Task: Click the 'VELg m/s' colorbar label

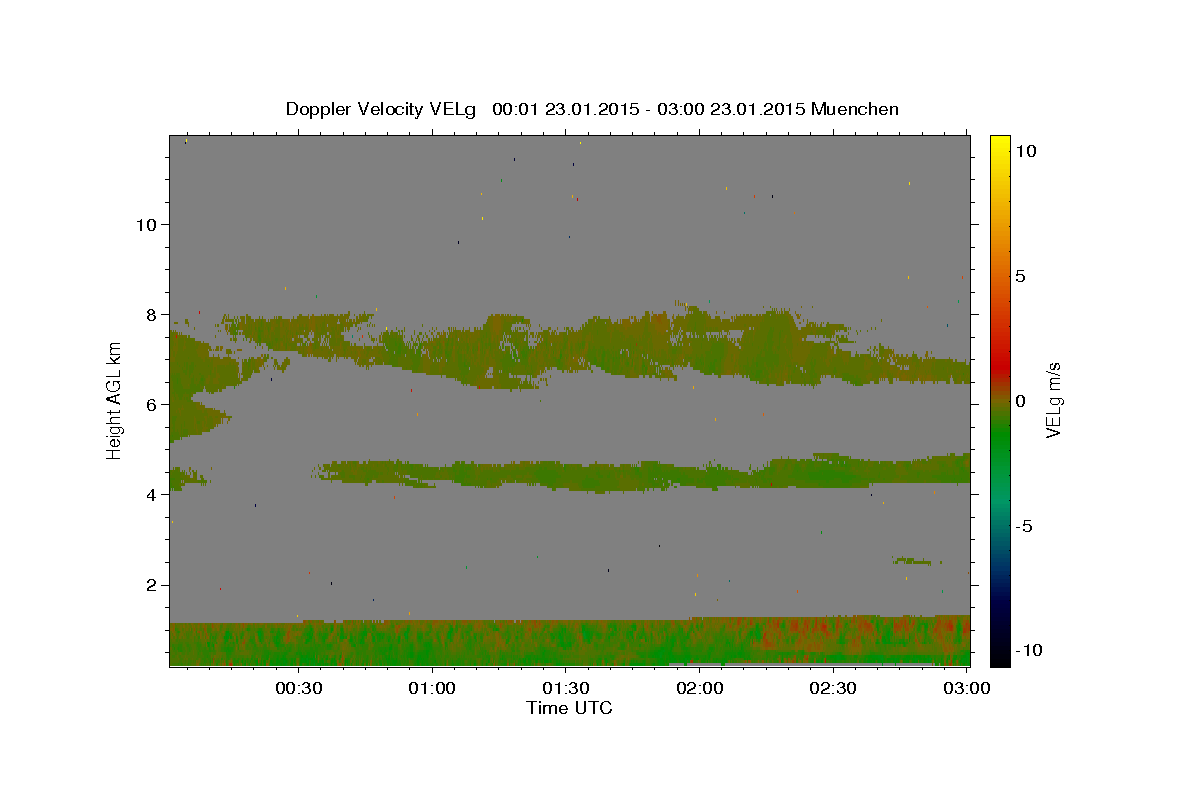Action: tap(1053, 399)
